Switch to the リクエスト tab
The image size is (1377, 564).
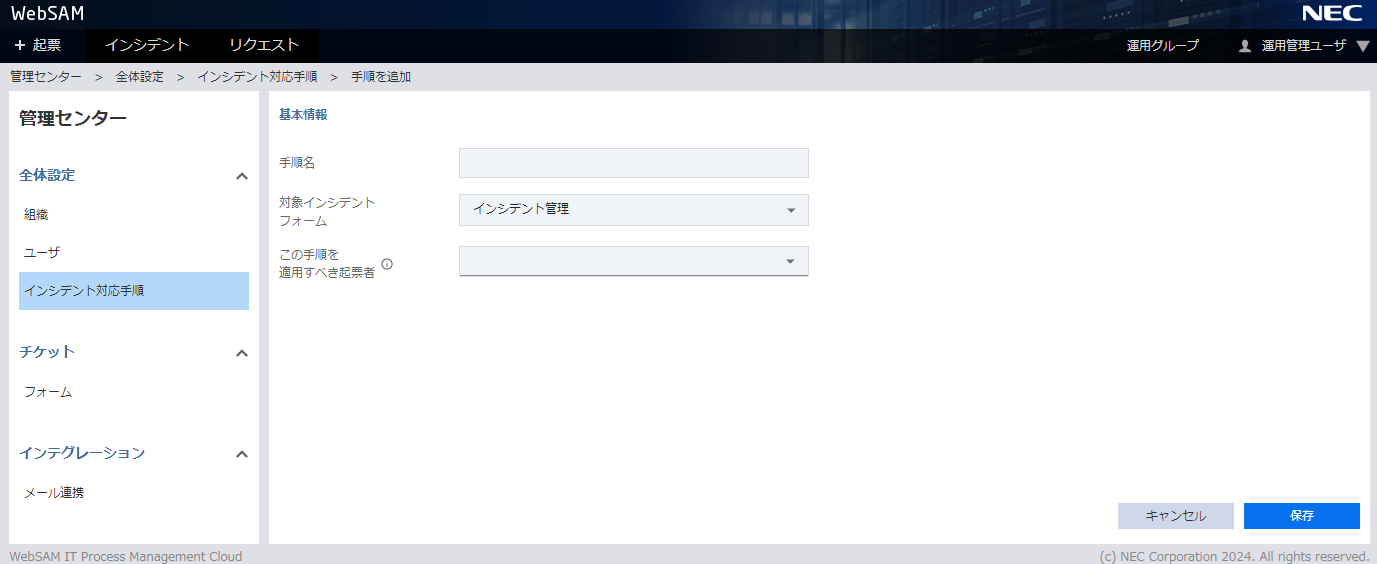coord(264,45)
